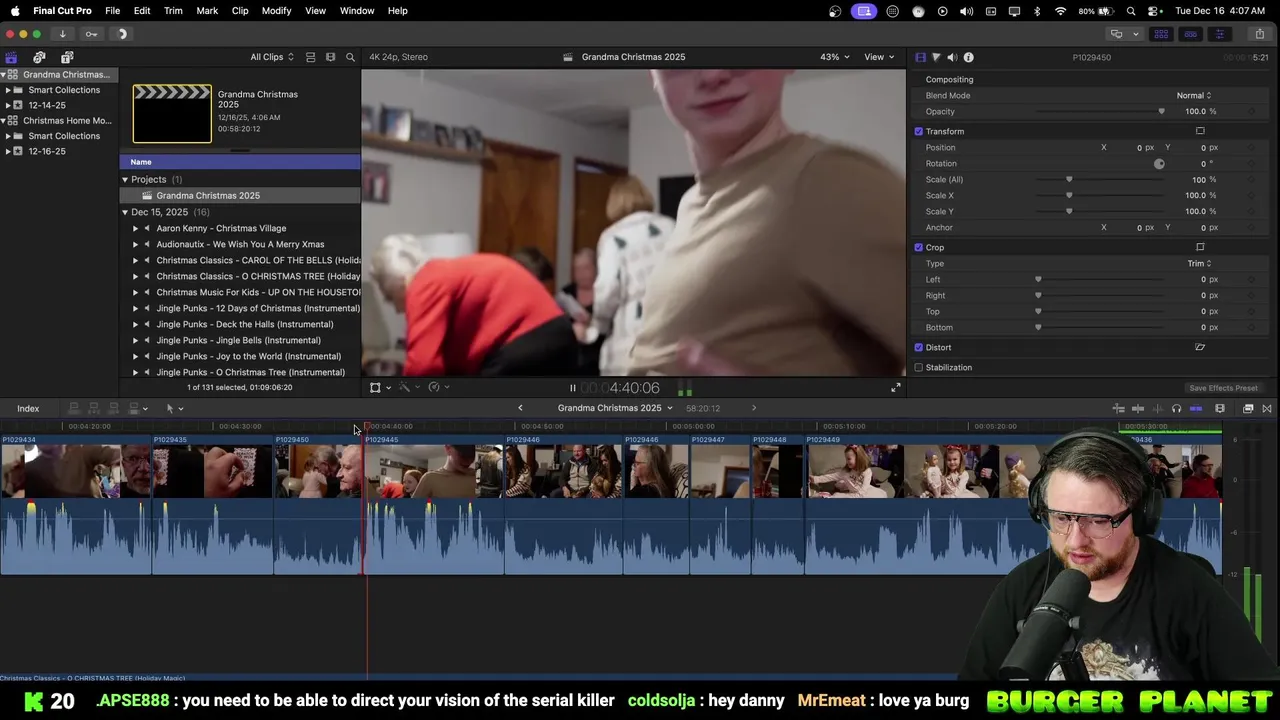This screenshot has width=1280, height=720.
Task: Click the browser search magnifier icon
Action: pyautogui.click(x=350, y=57)
